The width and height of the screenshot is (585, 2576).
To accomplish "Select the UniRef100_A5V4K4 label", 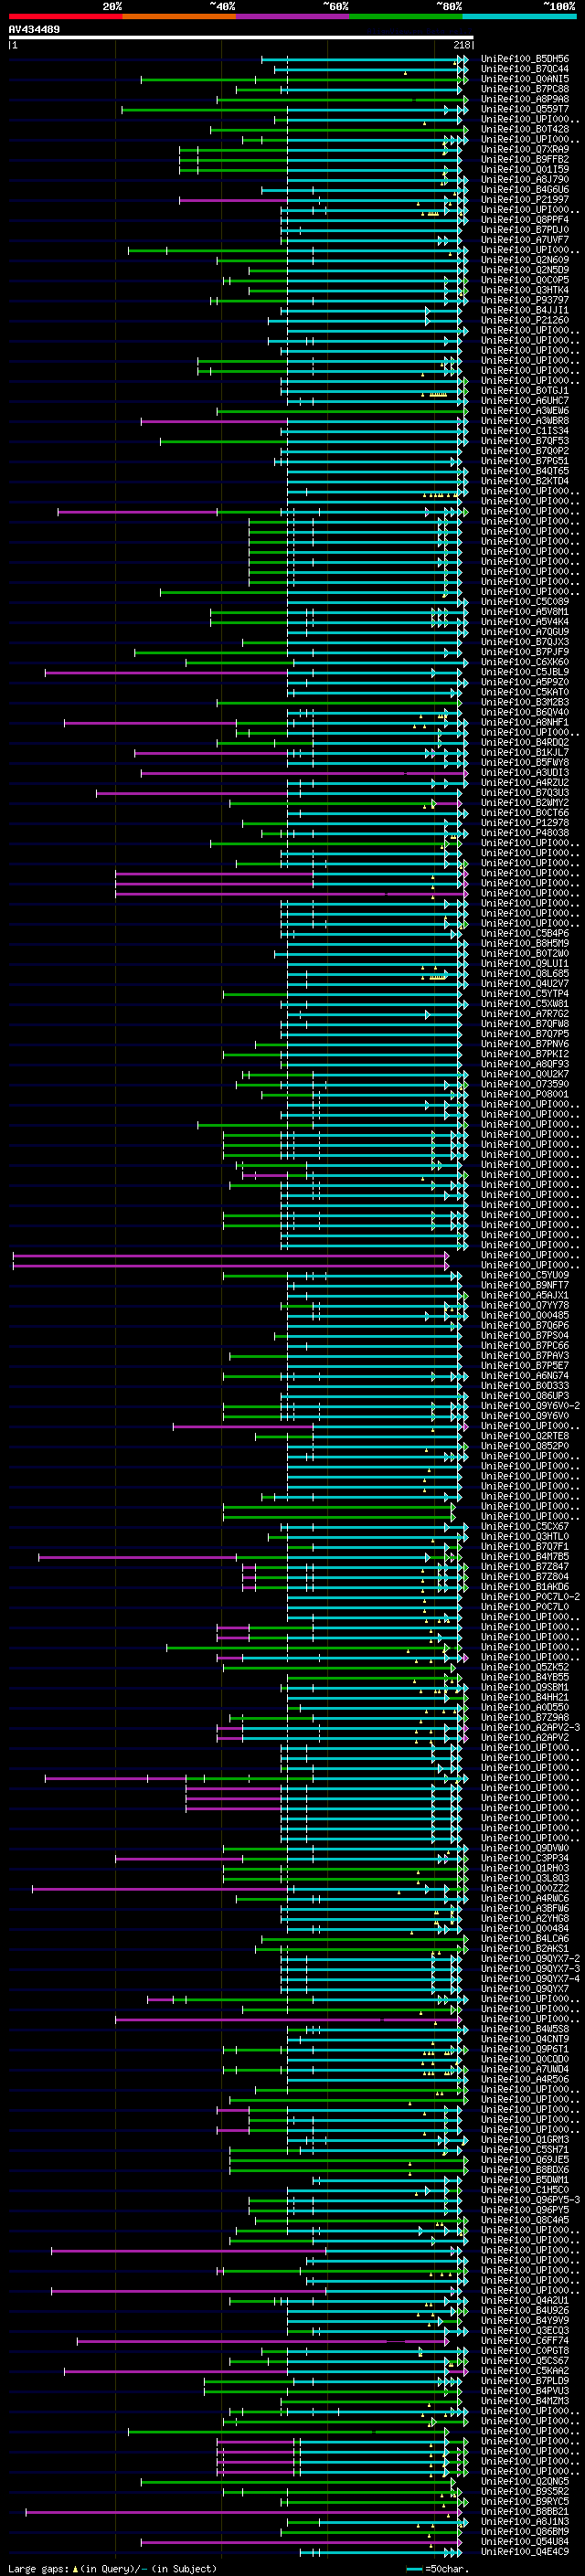I will (525, 622).
